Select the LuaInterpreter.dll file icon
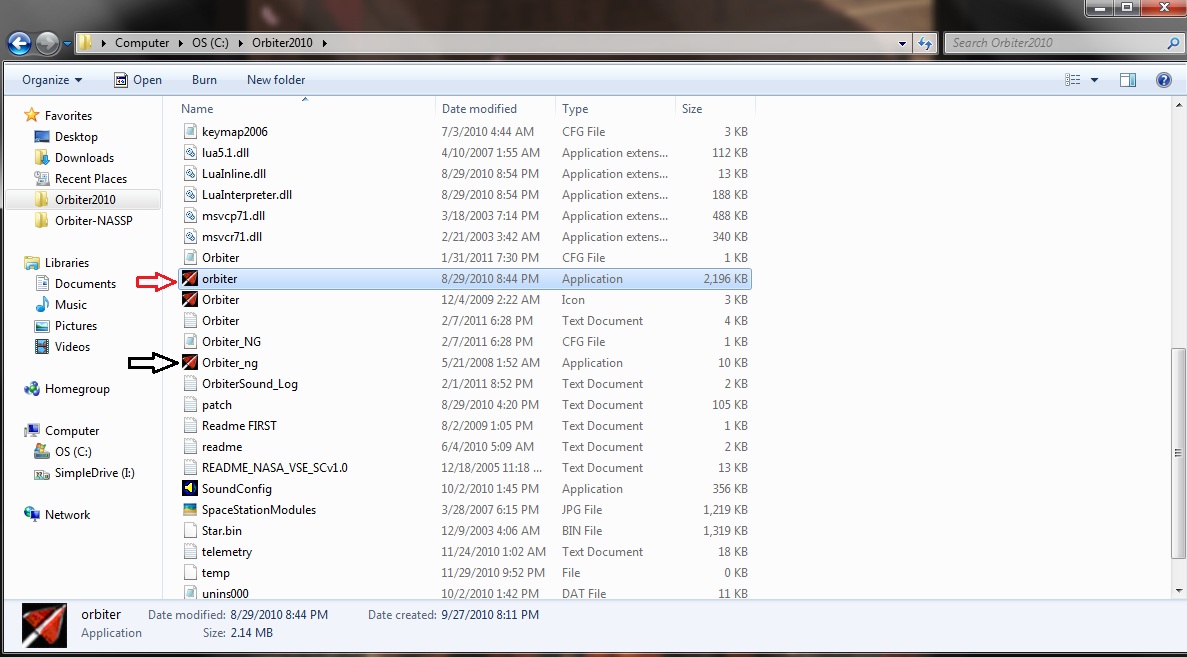 pos(190,195)
